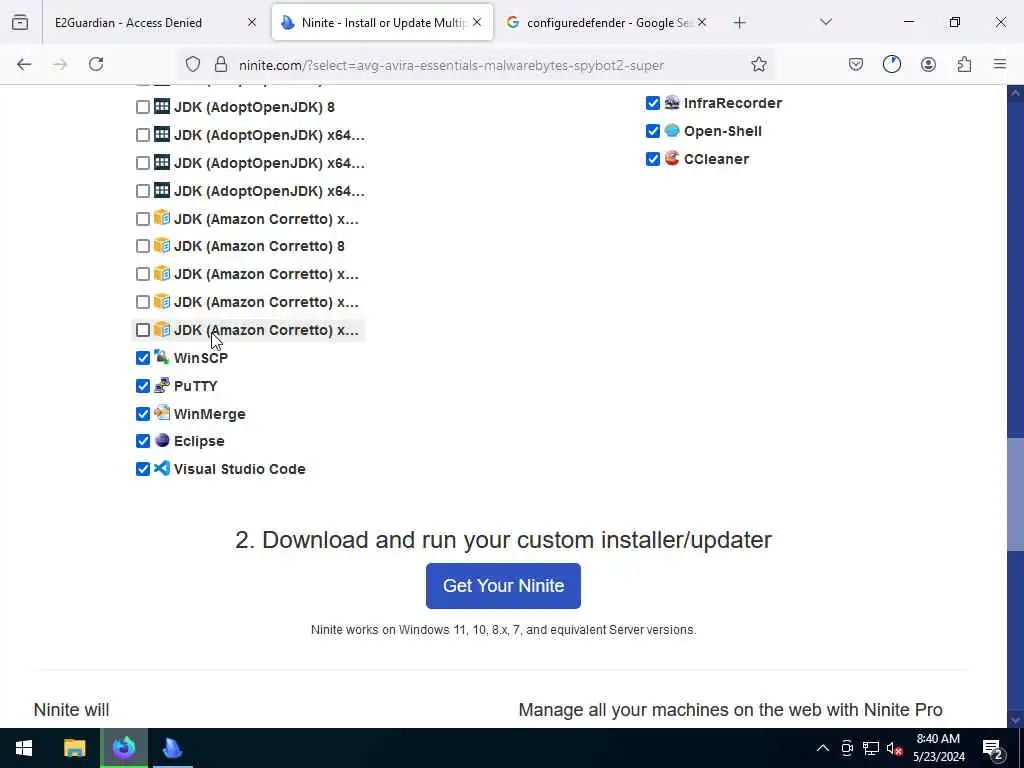
Task: Open the tracking protection shield icon
Action: pyautogui.click(x=193, y=64)
